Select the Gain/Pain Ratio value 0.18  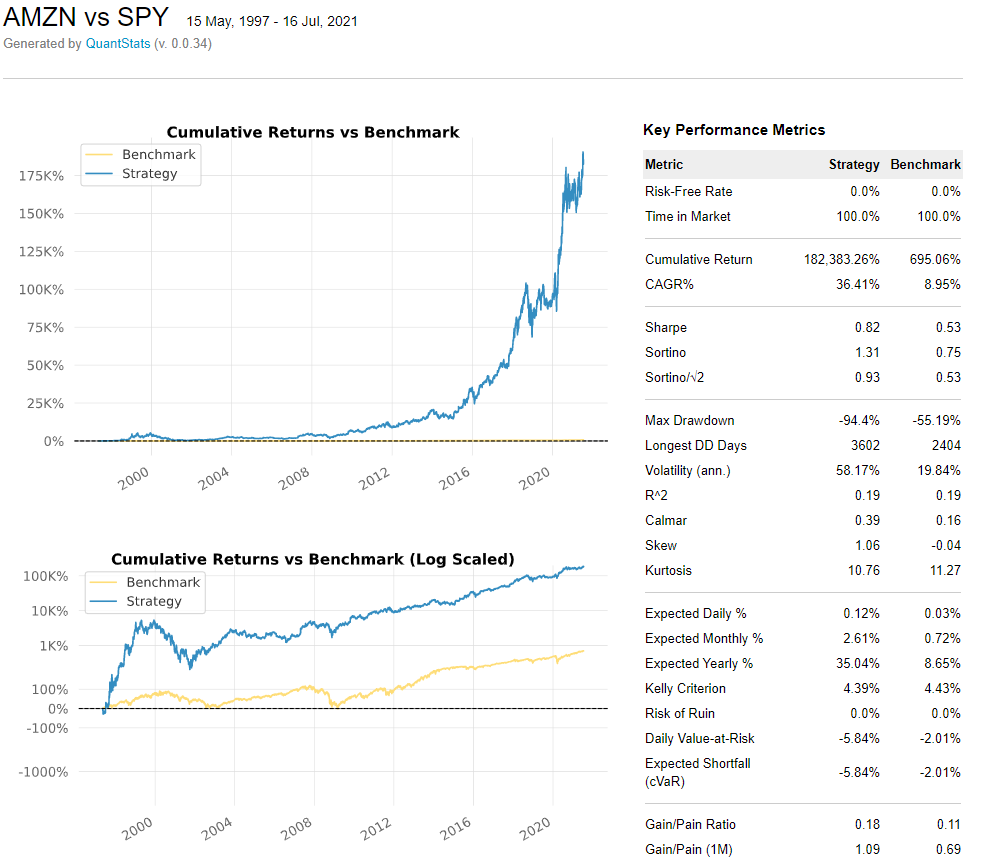tap(867, 825)
